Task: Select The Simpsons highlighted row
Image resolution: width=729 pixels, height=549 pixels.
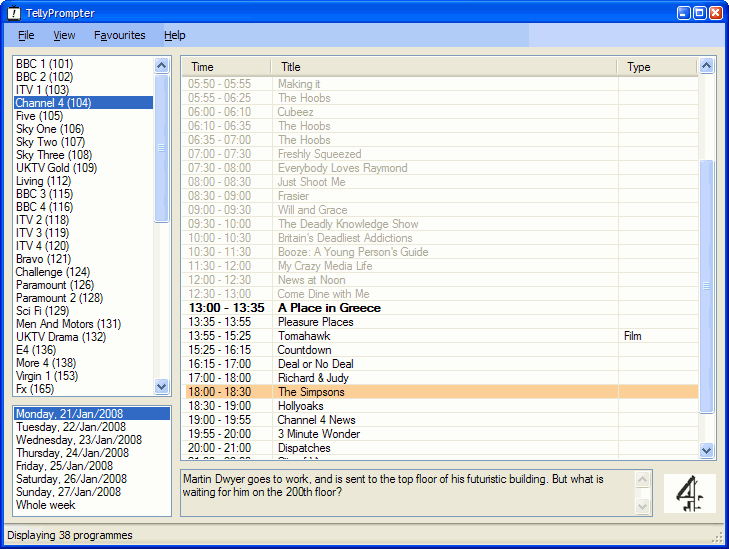Action: (x=440, y=392)
